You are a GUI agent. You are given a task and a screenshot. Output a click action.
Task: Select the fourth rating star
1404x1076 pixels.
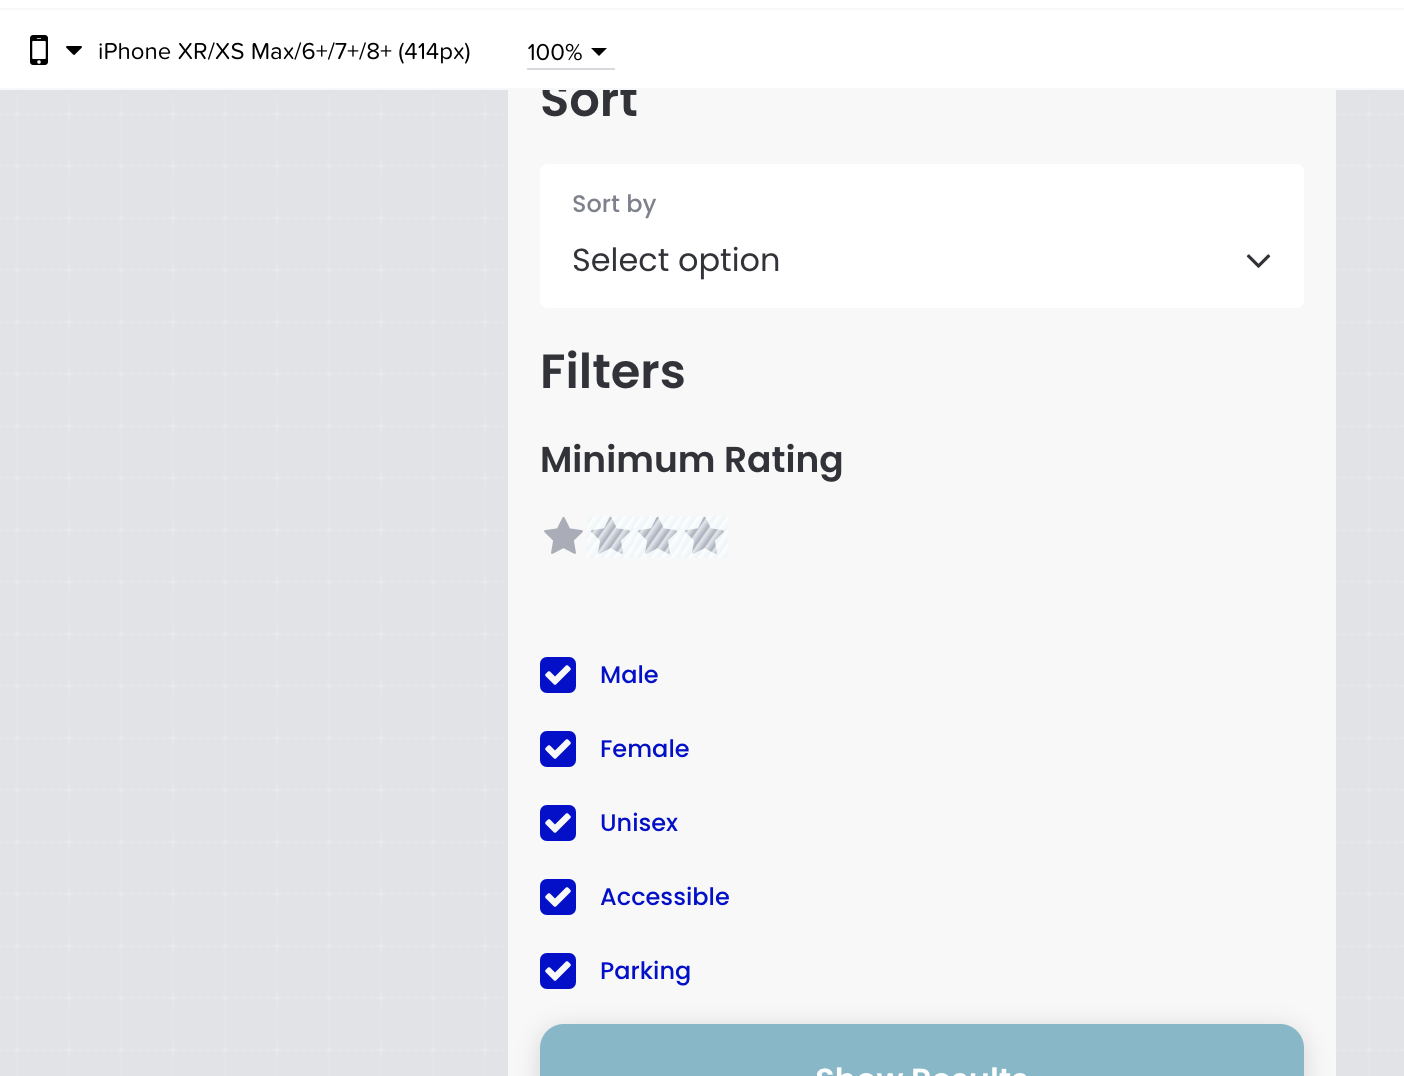coord(704,536)
